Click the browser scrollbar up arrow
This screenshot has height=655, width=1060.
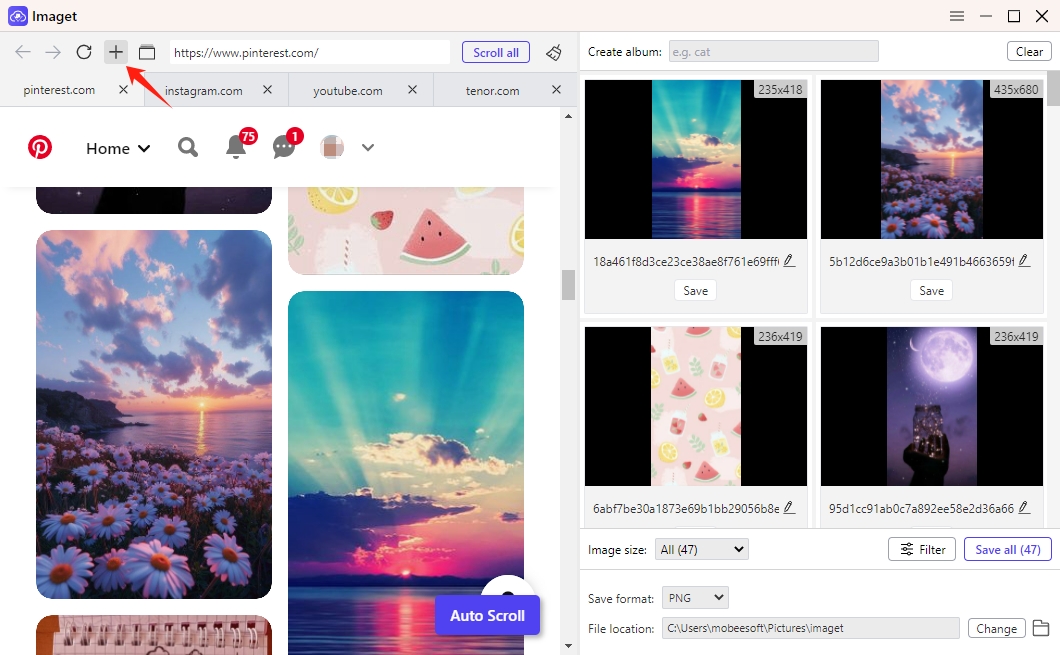(569, 116)
